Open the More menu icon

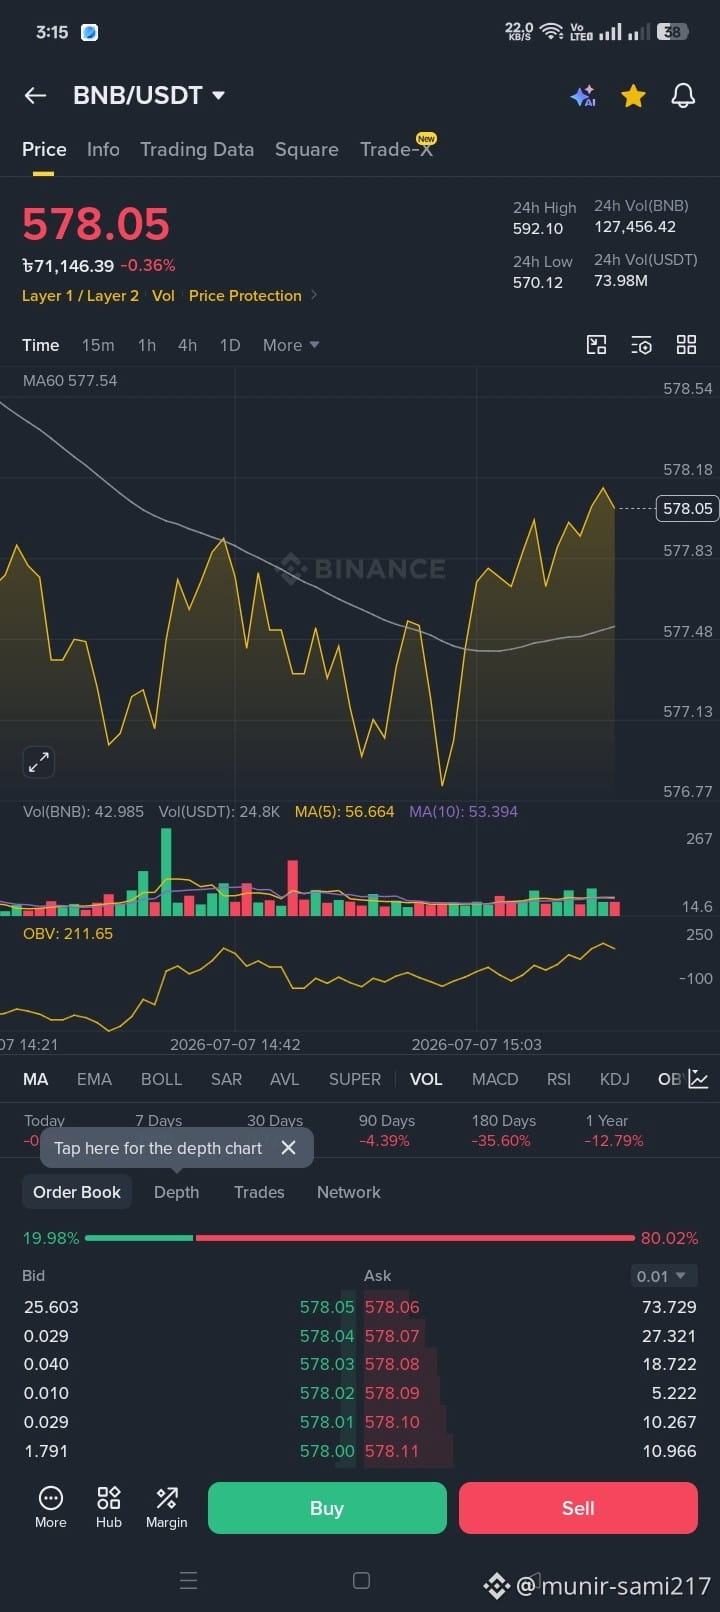[51, 1507]
